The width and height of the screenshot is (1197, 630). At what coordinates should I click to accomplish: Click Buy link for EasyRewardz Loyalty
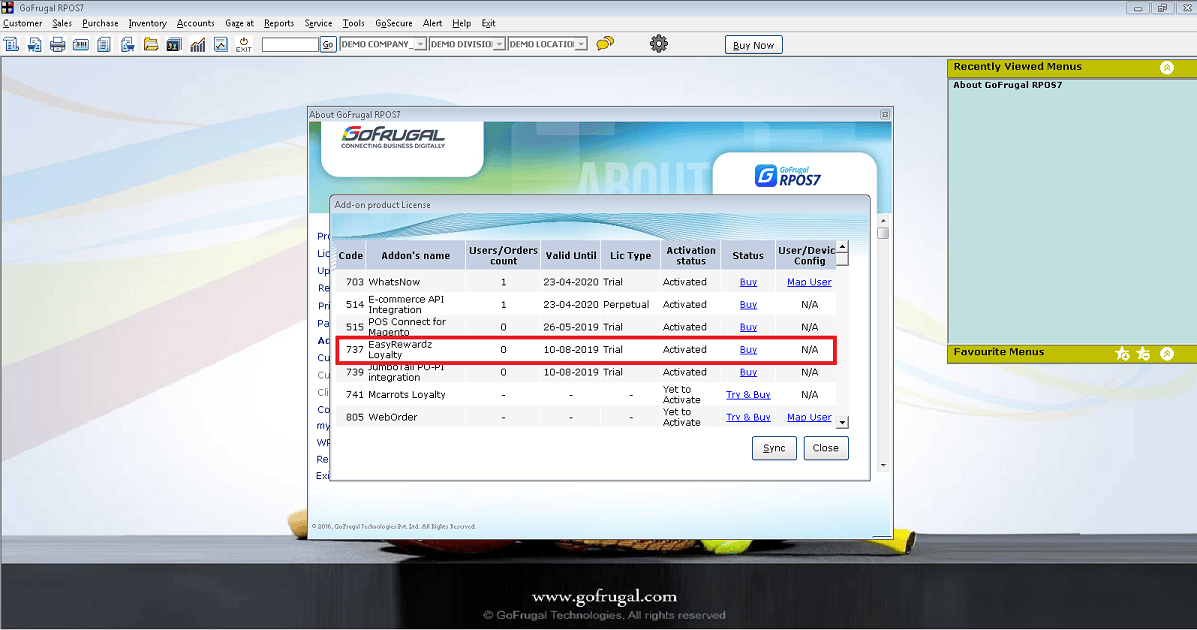coord(748,350)
